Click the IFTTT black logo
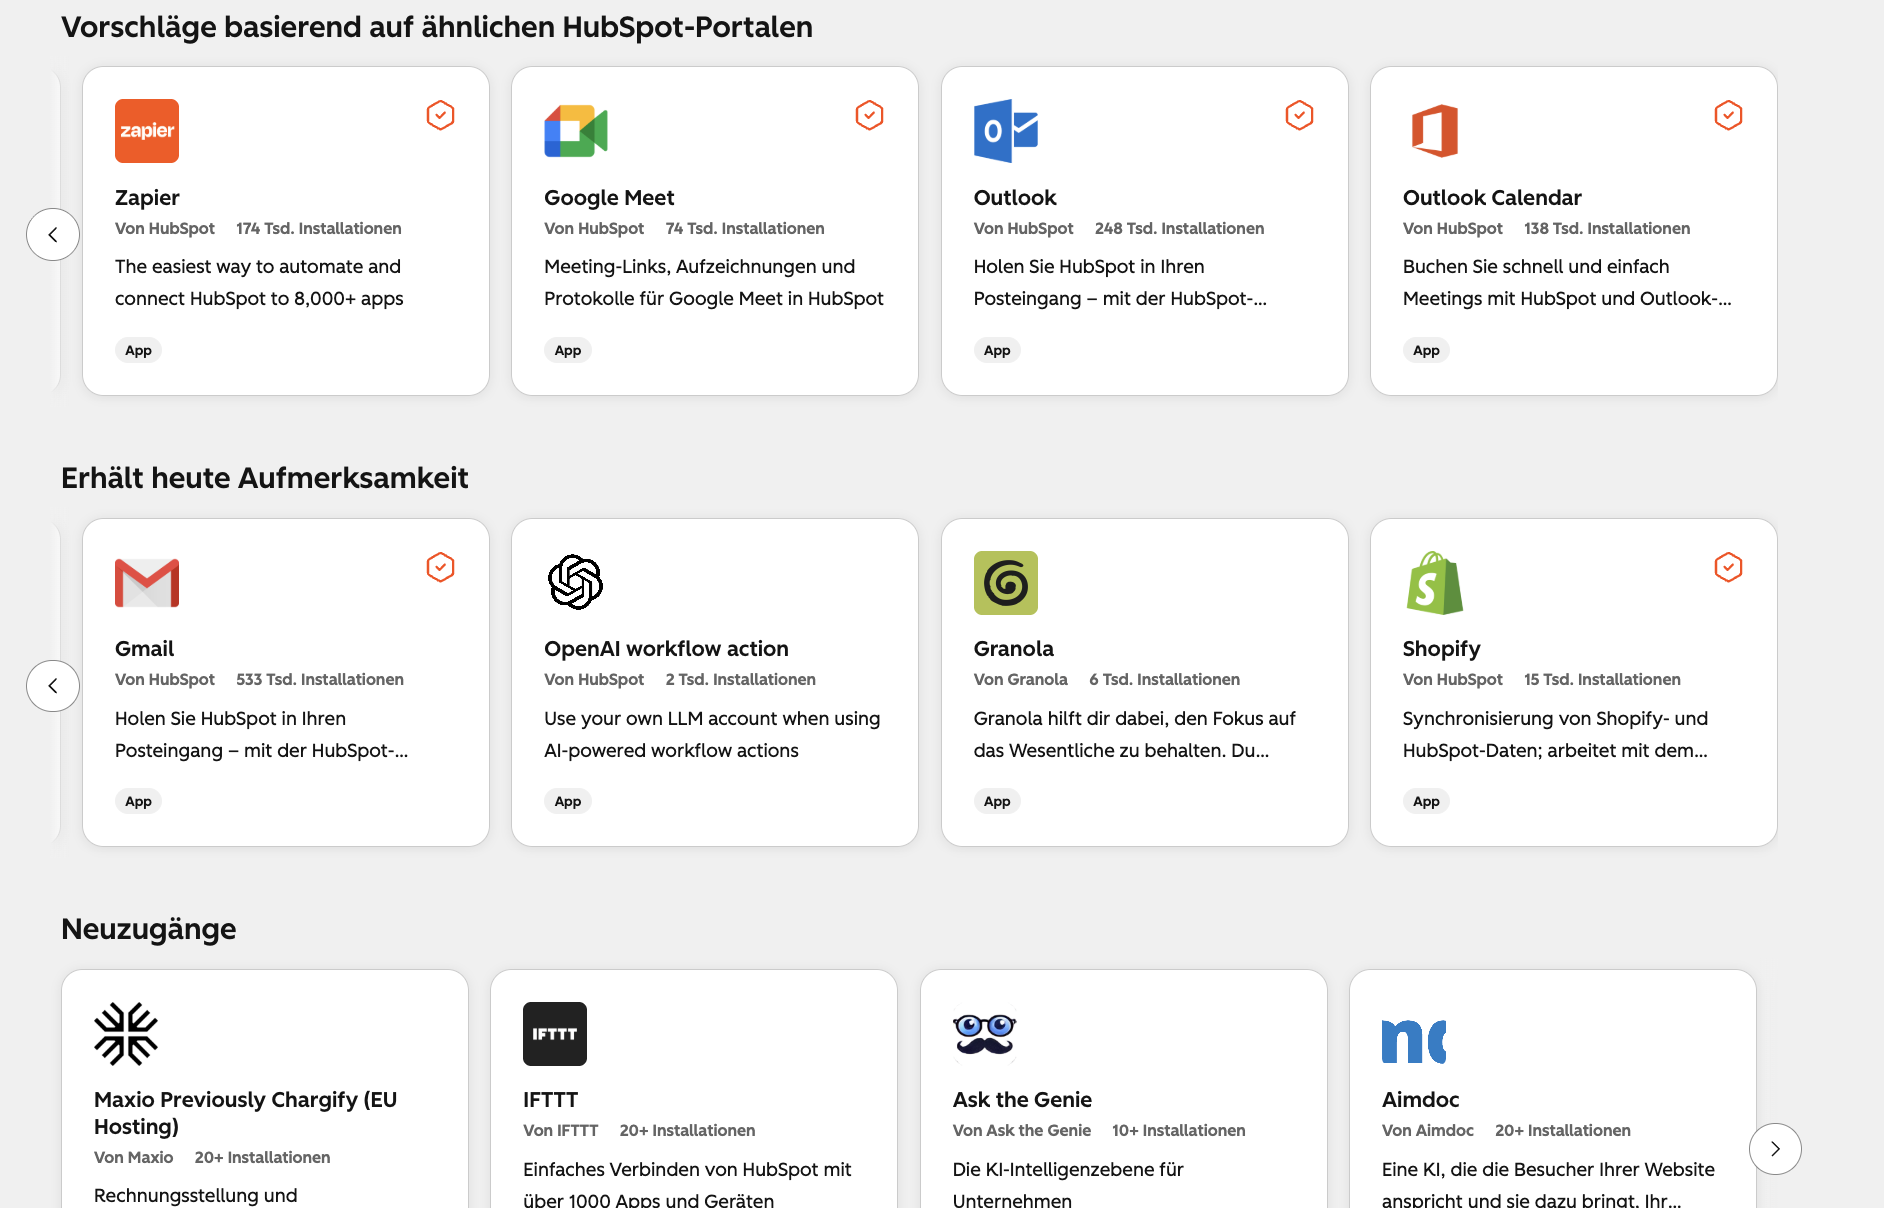Image resolution: width=1884 pixels, height=1208 pixels. (x=555, y=1034)
